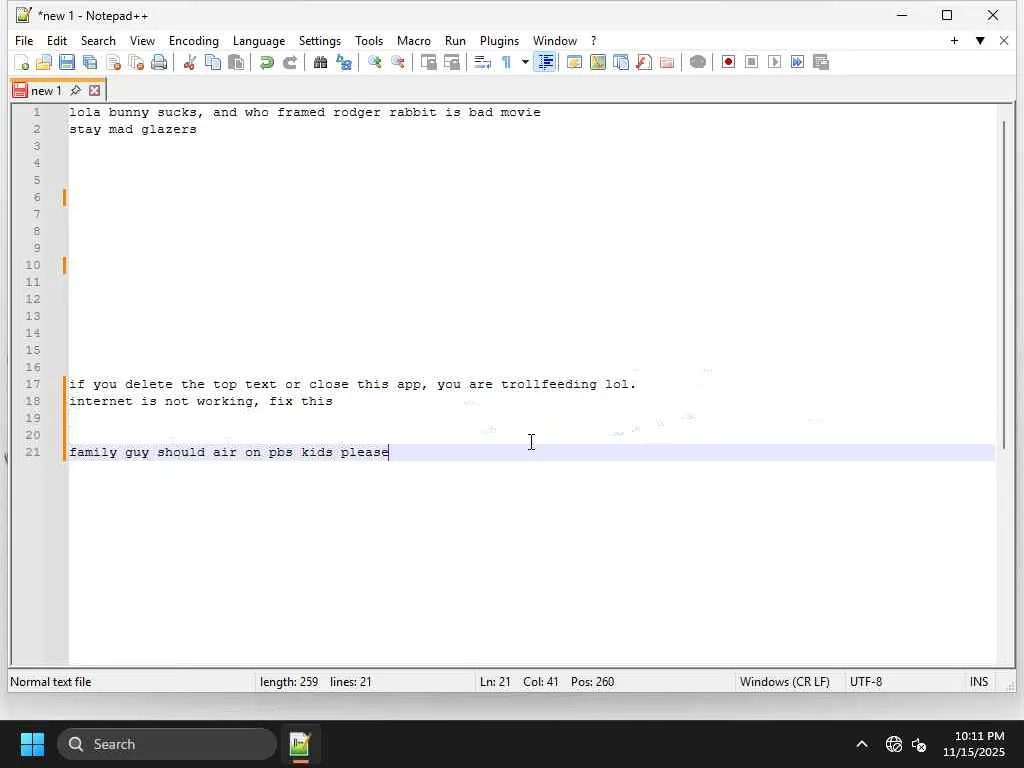Open the black triangle tab list dropdown
The height and width of the screenshot is (768, 1024).
point(980,40)
